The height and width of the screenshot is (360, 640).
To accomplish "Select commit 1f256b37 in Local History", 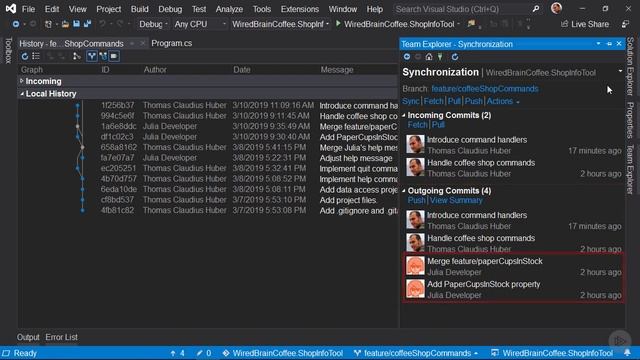I will click(207, 105).
